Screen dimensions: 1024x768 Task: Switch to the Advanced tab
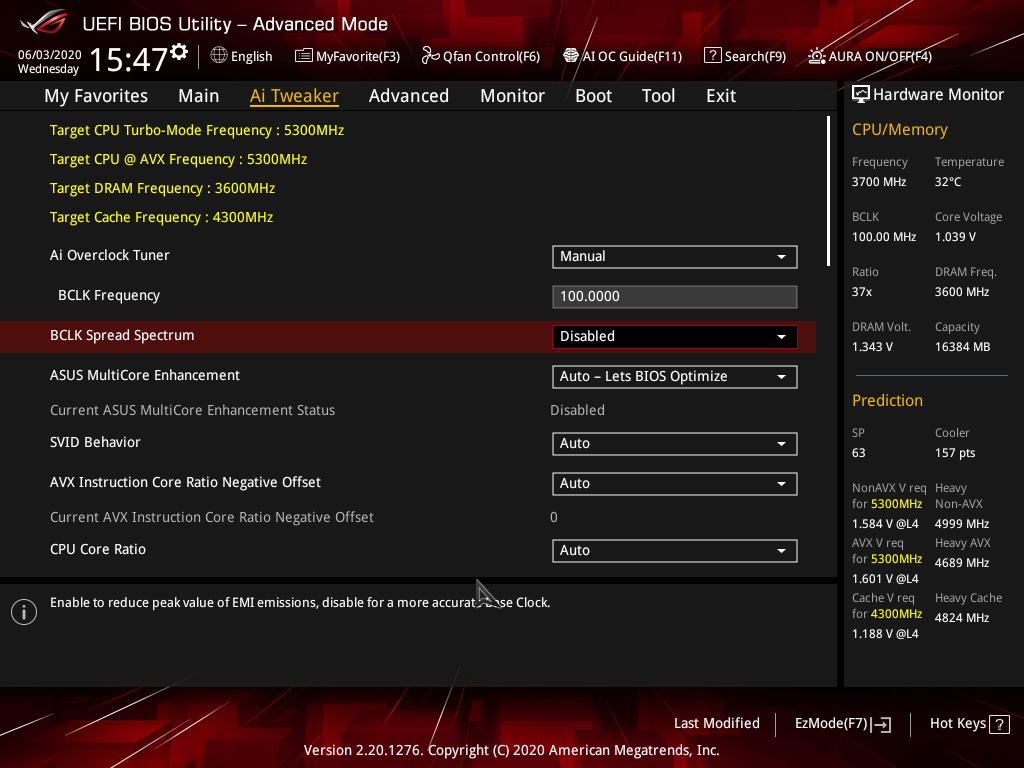[x=409, y=96]
